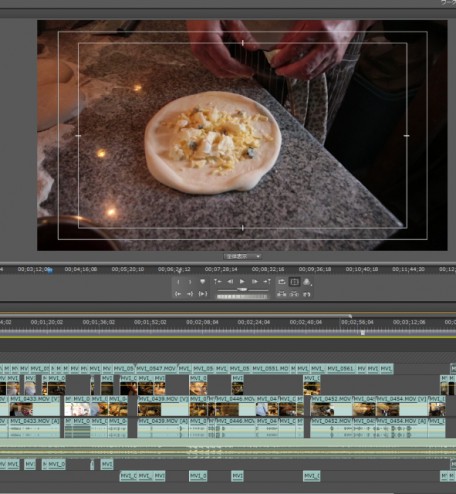This screenshot has width=456, height=494.
Task: Click the timeline playhead in time ruler
Action: pyautogui.click(x=363, y=332)
